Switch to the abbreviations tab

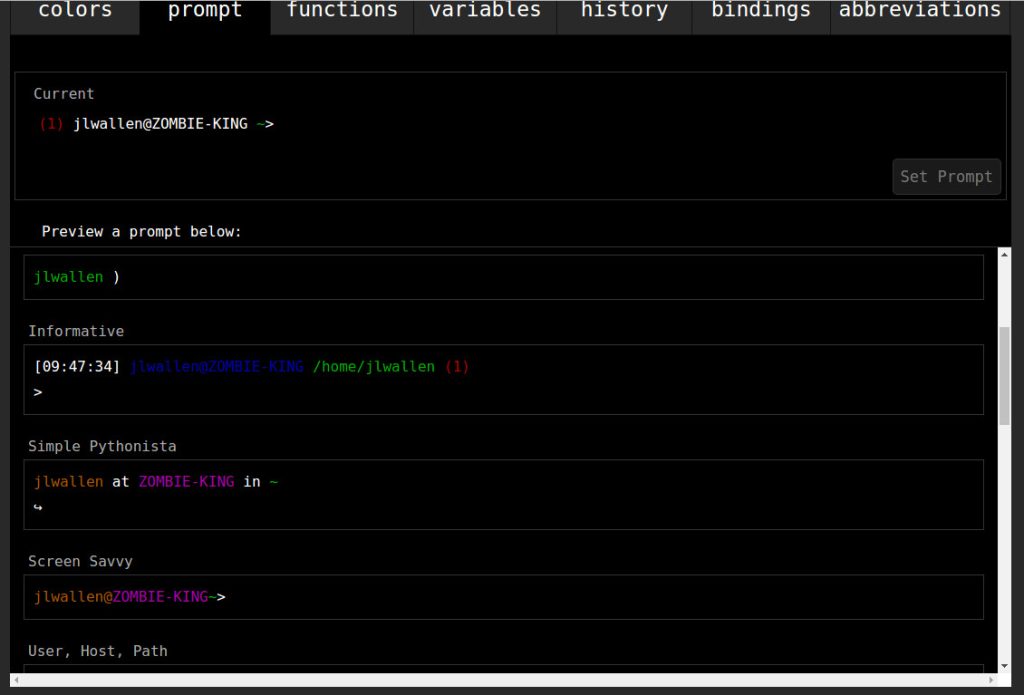(x=919, y=12)
